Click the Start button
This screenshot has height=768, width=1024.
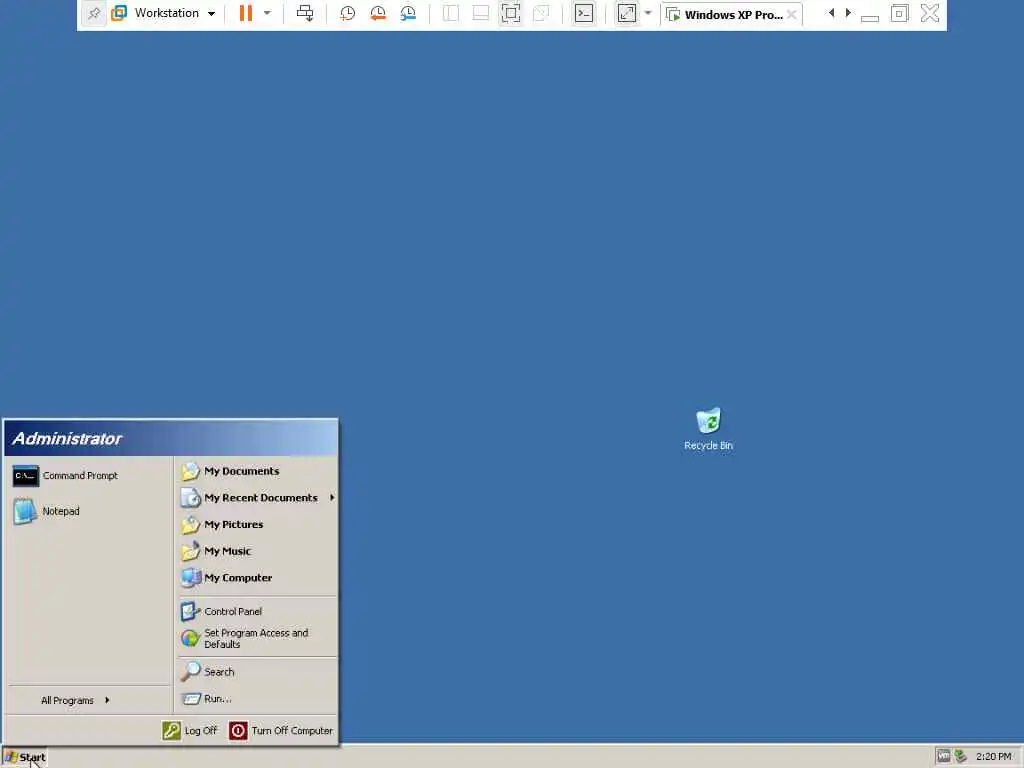(25, 757)
